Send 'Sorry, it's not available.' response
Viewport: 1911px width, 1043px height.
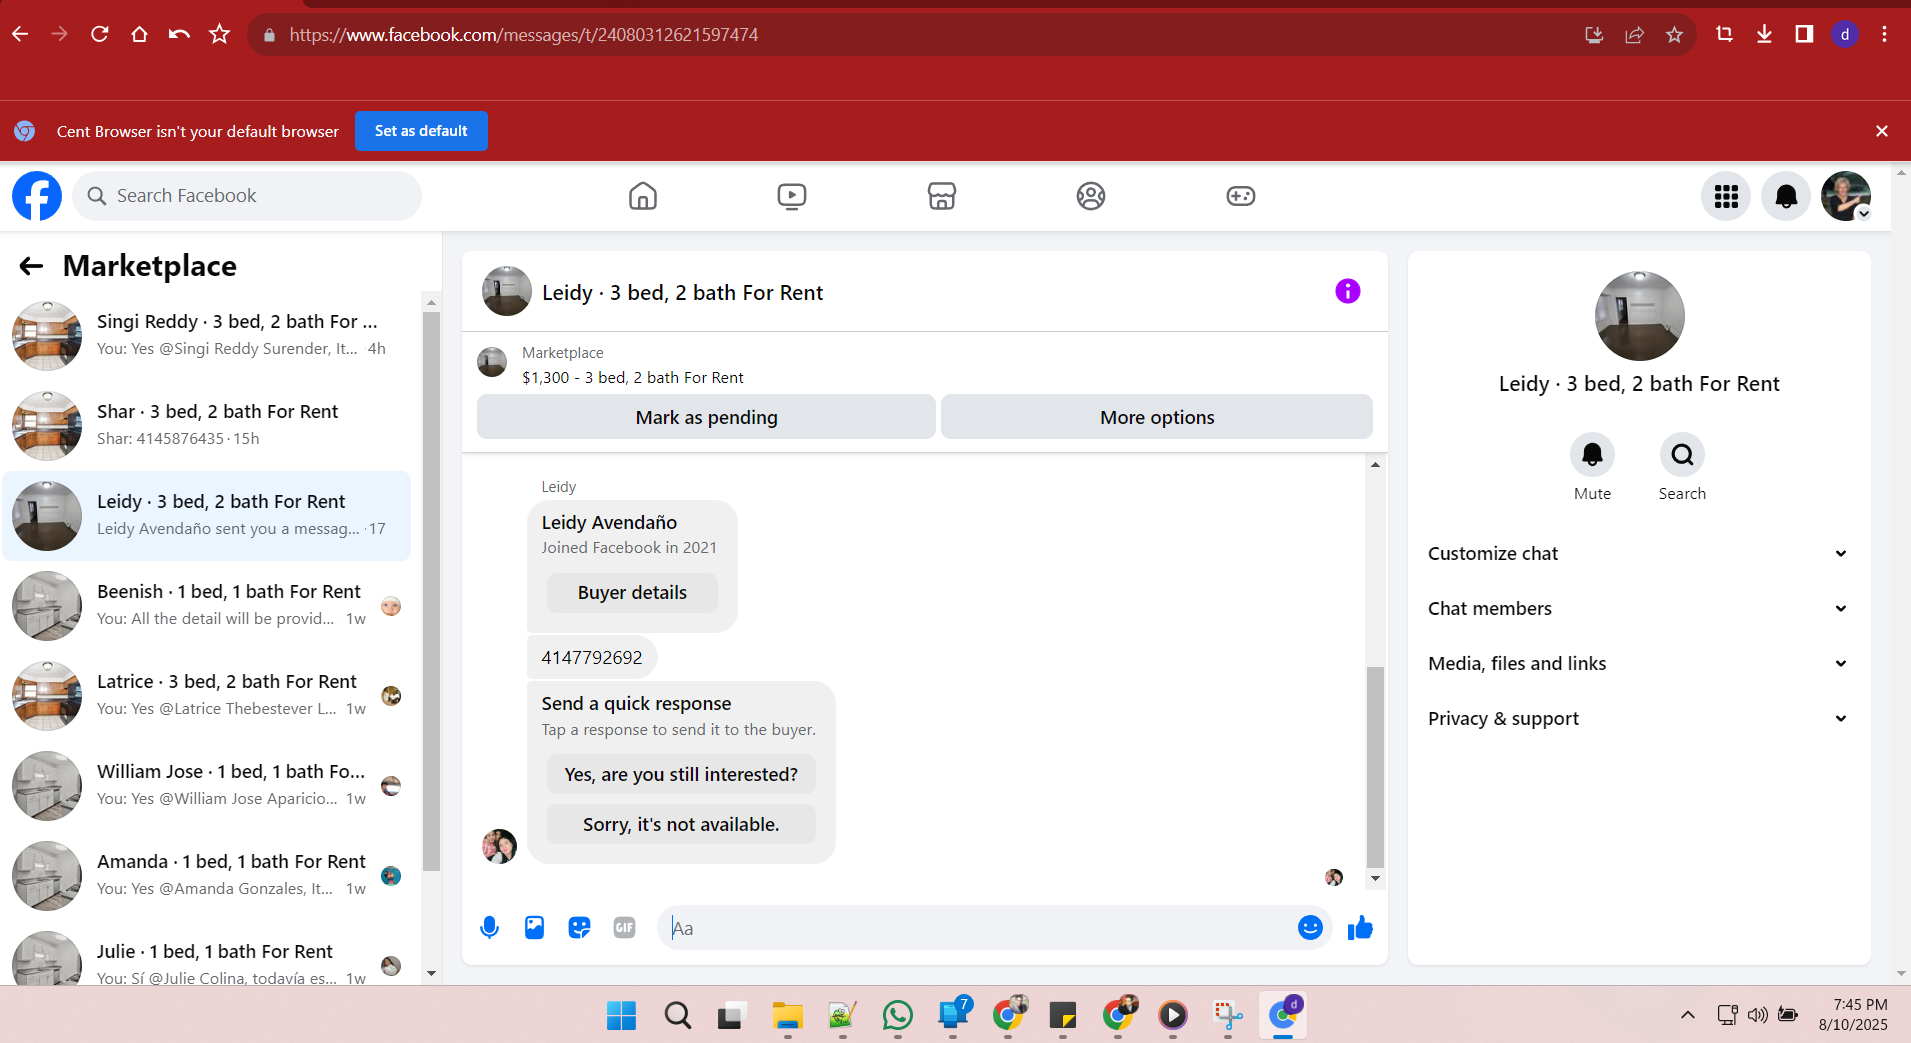(681, 825)
